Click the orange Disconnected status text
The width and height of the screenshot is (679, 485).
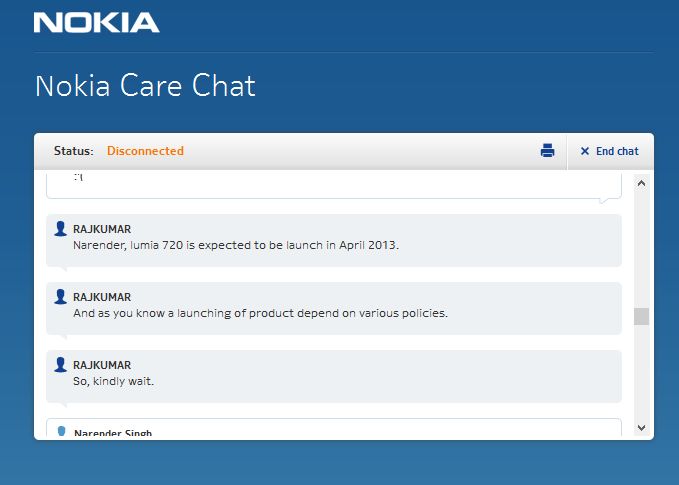145,151
